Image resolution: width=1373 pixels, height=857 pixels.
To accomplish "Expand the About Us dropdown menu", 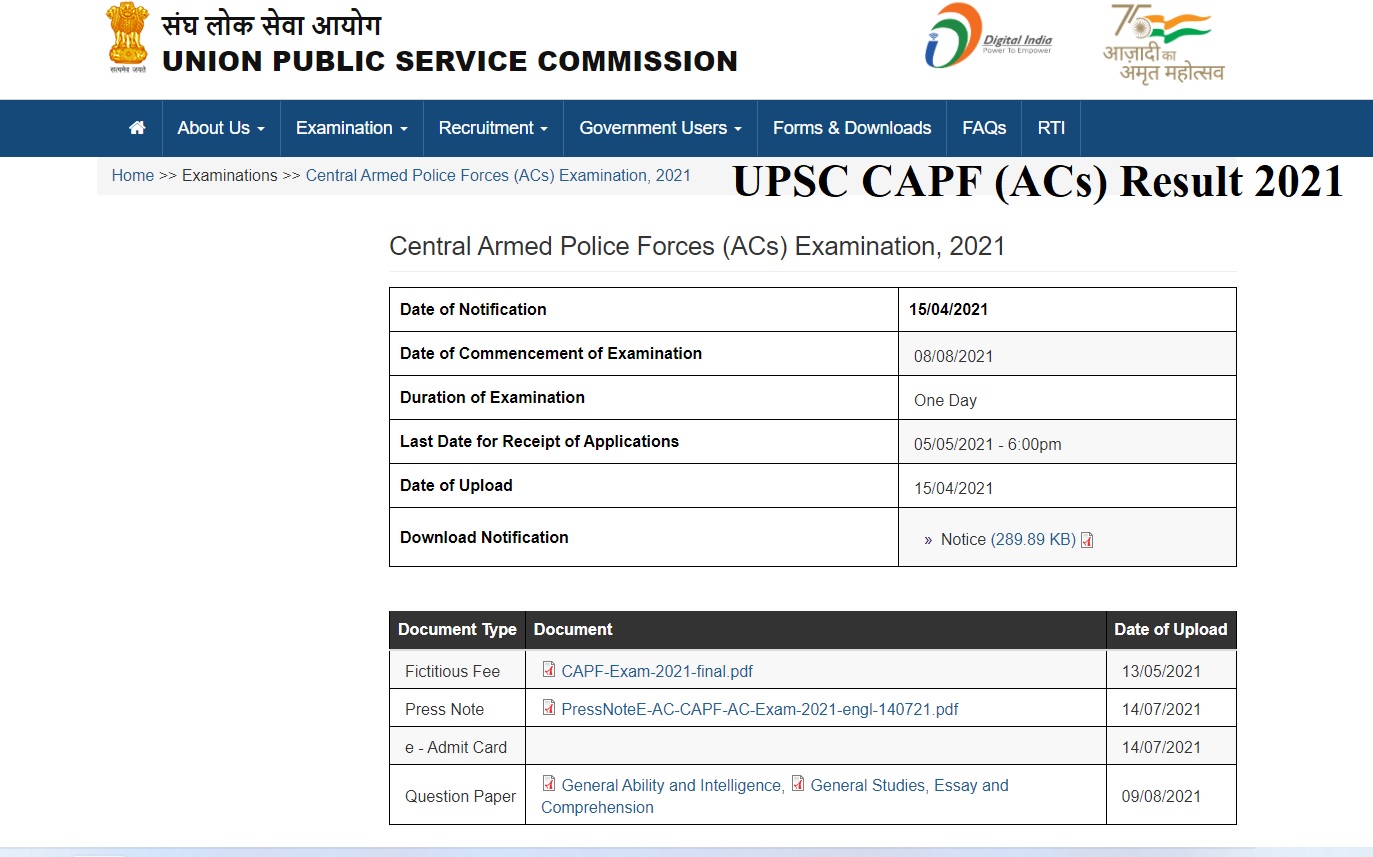I will 221,128.
